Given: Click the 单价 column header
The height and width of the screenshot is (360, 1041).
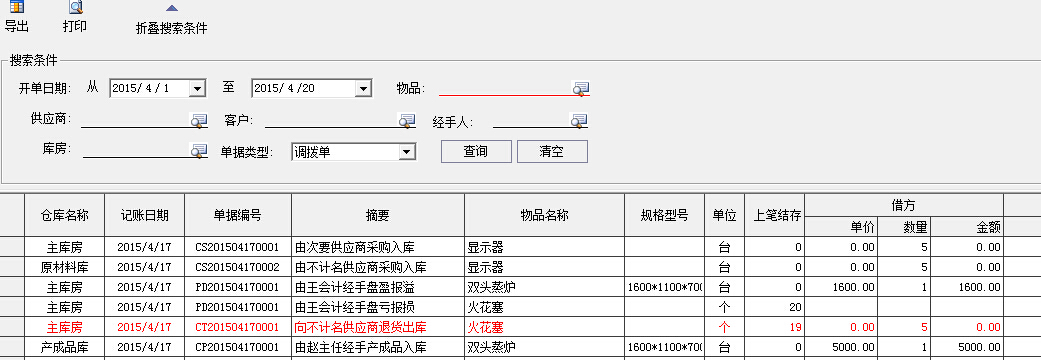Looking at the screenshot, I should click(x=841, y=226).
